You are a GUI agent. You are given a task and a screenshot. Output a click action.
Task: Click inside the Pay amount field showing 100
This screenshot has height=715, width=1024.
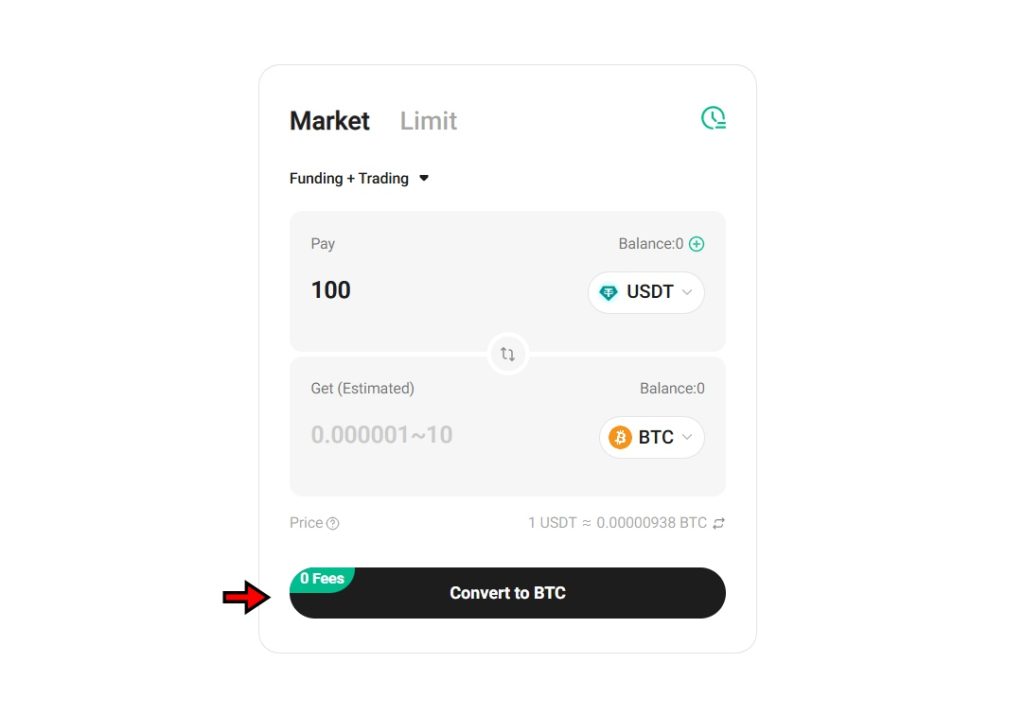[400, 290]
